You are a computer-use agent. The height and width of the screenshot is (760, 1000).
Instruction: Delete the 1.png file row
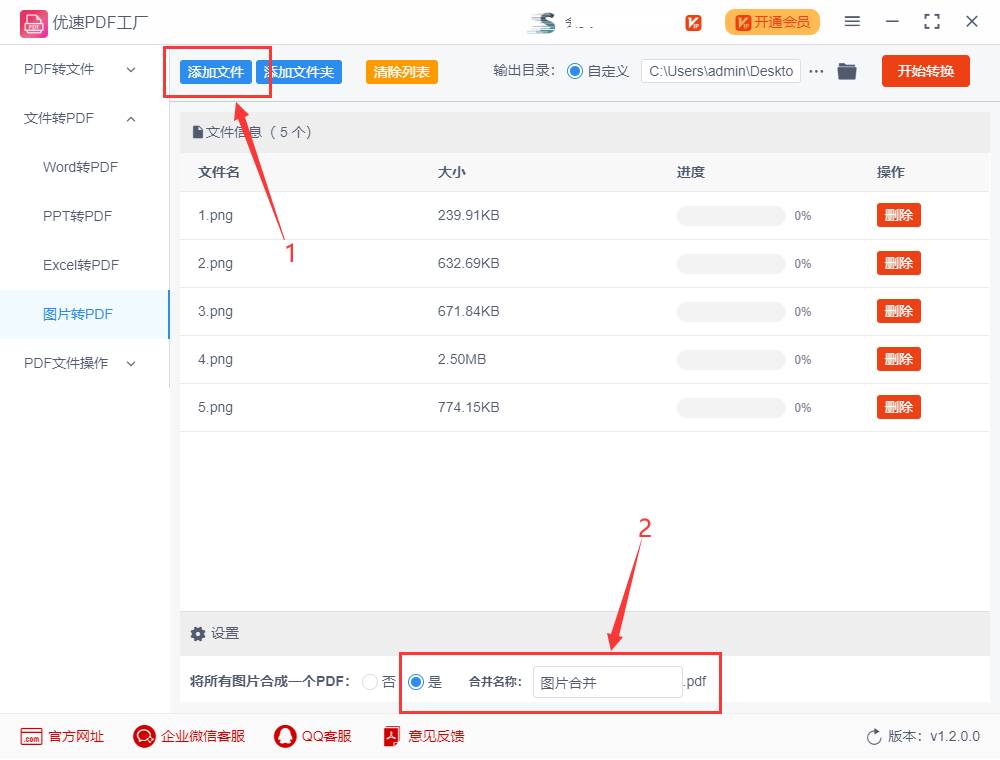(x=899, y=216)
